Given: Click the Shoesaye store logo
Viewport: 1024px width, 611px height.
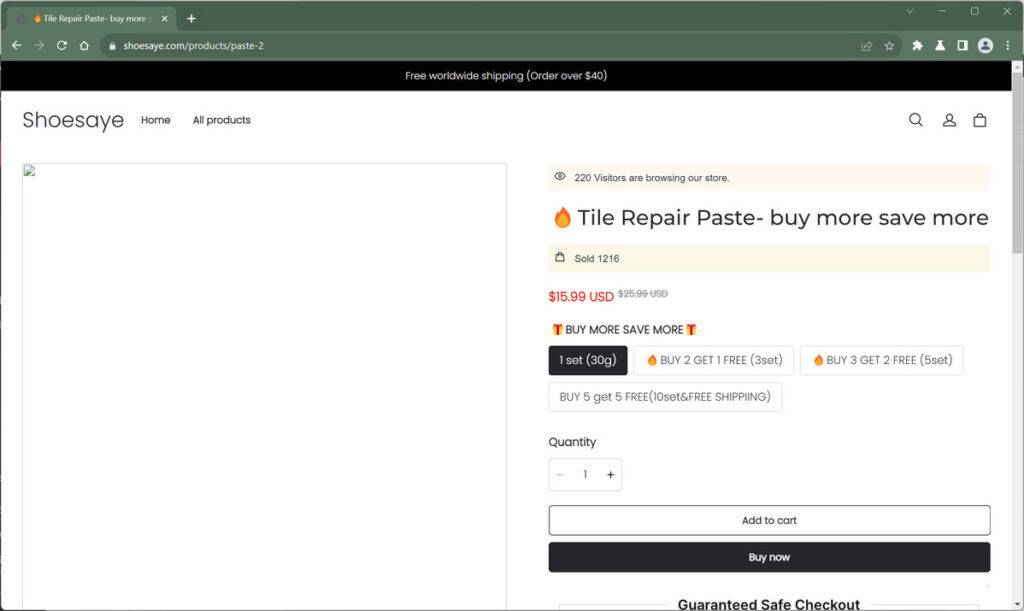Looking at the screenshot, I should click(x=73, y=120).
